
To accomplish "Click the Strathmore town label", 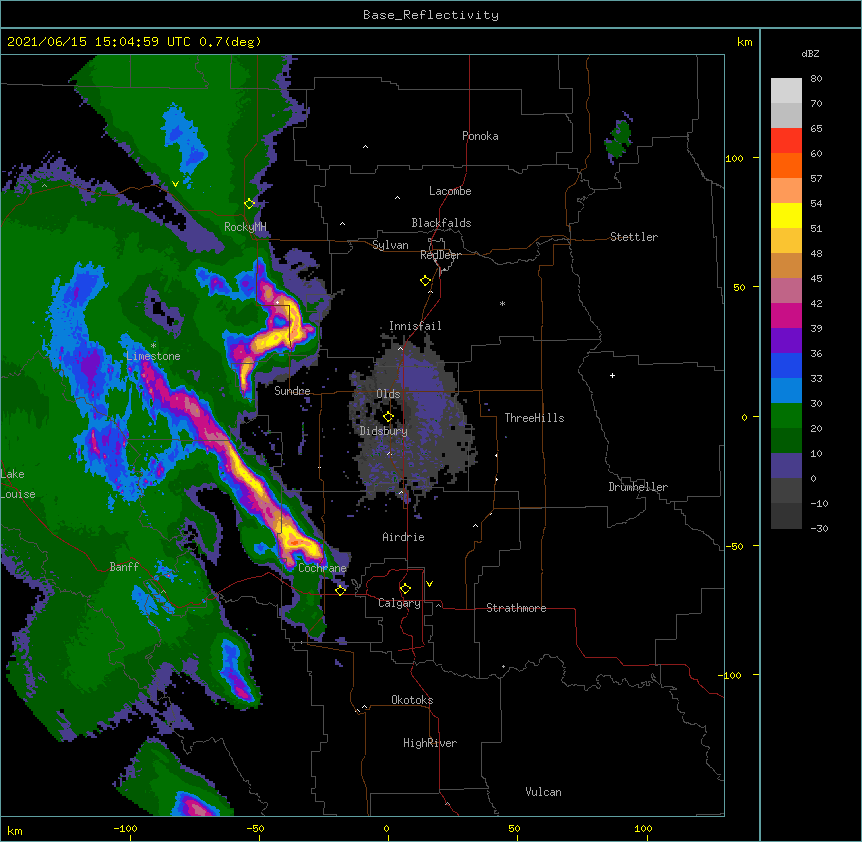I will coord(516,608).
